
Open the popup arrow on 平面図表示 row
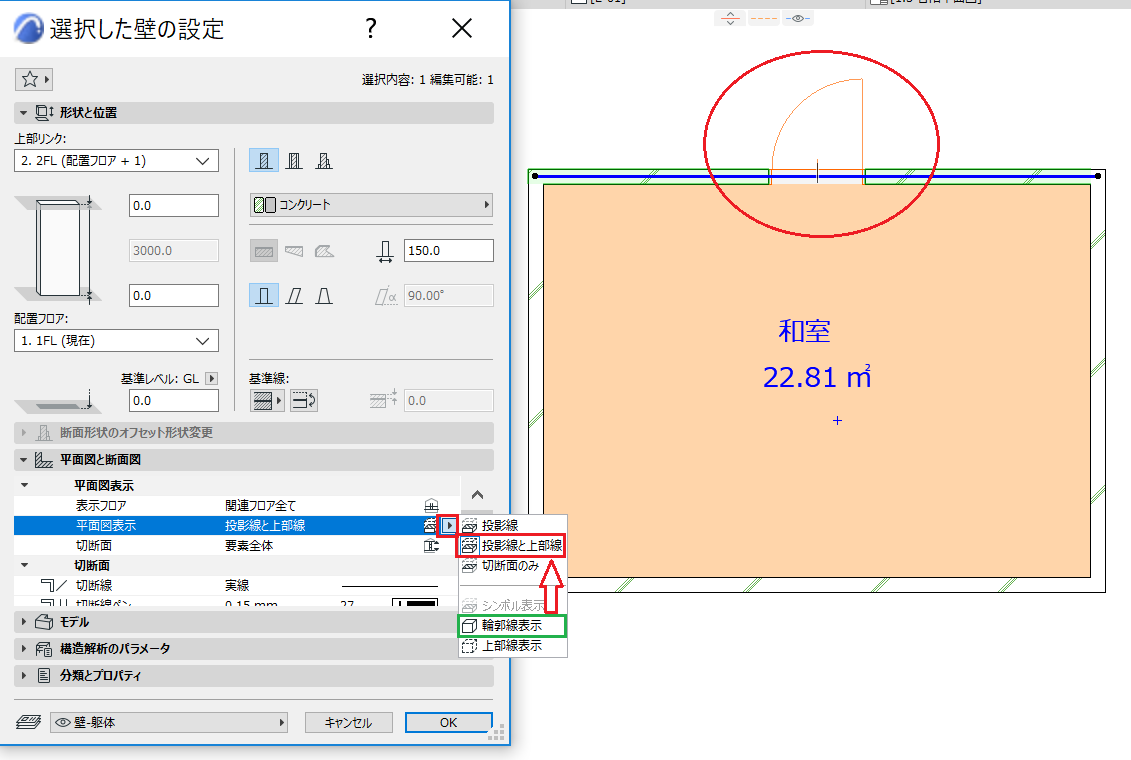pyautogui.click(x=449, y=526)
